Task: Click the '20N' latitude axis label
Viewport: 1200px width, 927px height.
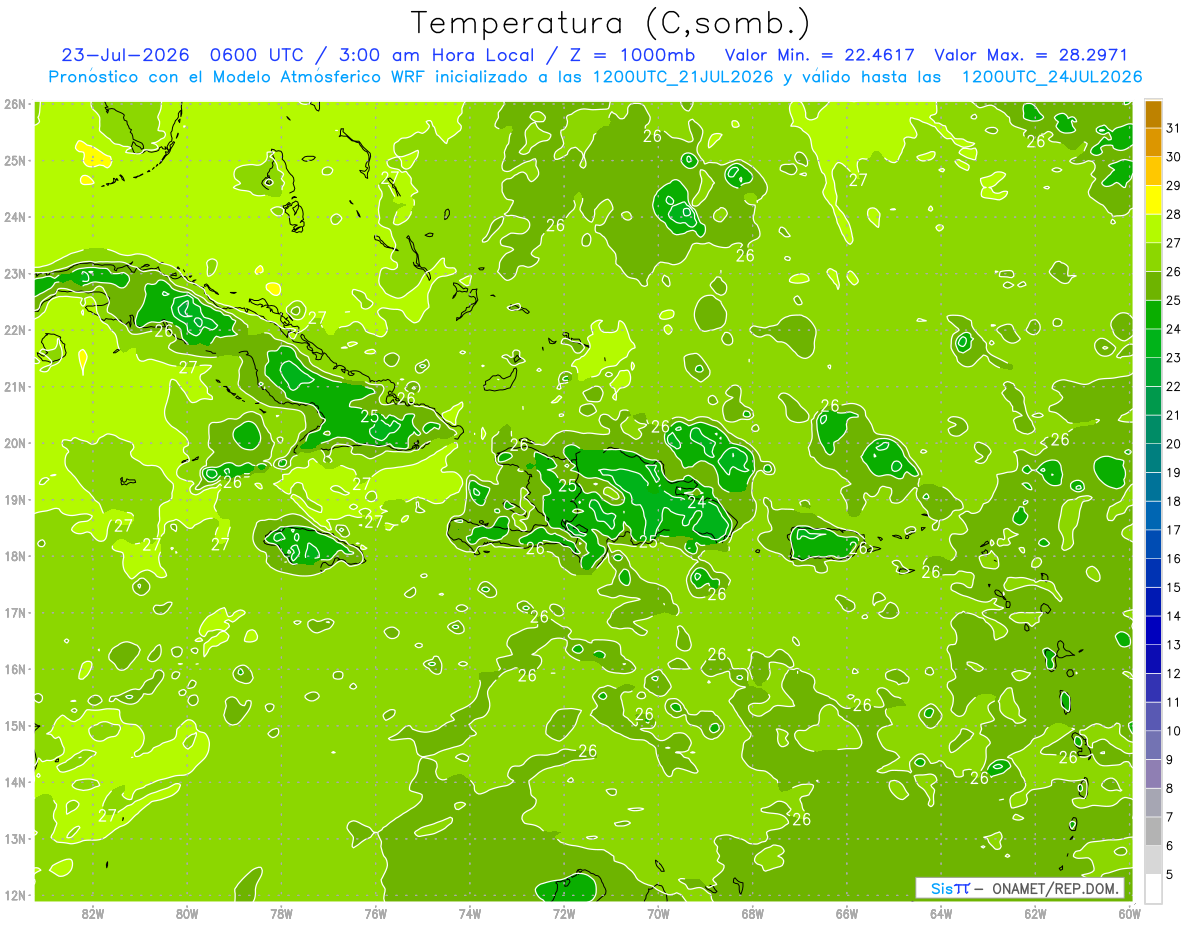Action: pos(14,443)
